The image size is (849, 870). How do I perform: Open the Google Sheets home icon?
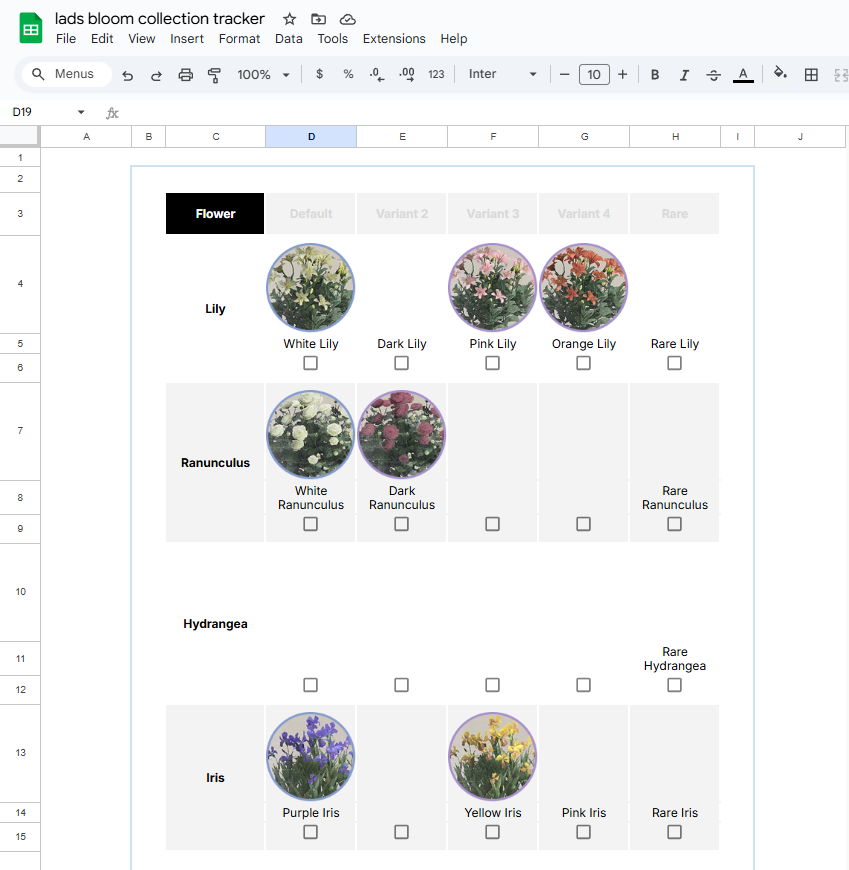click(x=31, y=28)
